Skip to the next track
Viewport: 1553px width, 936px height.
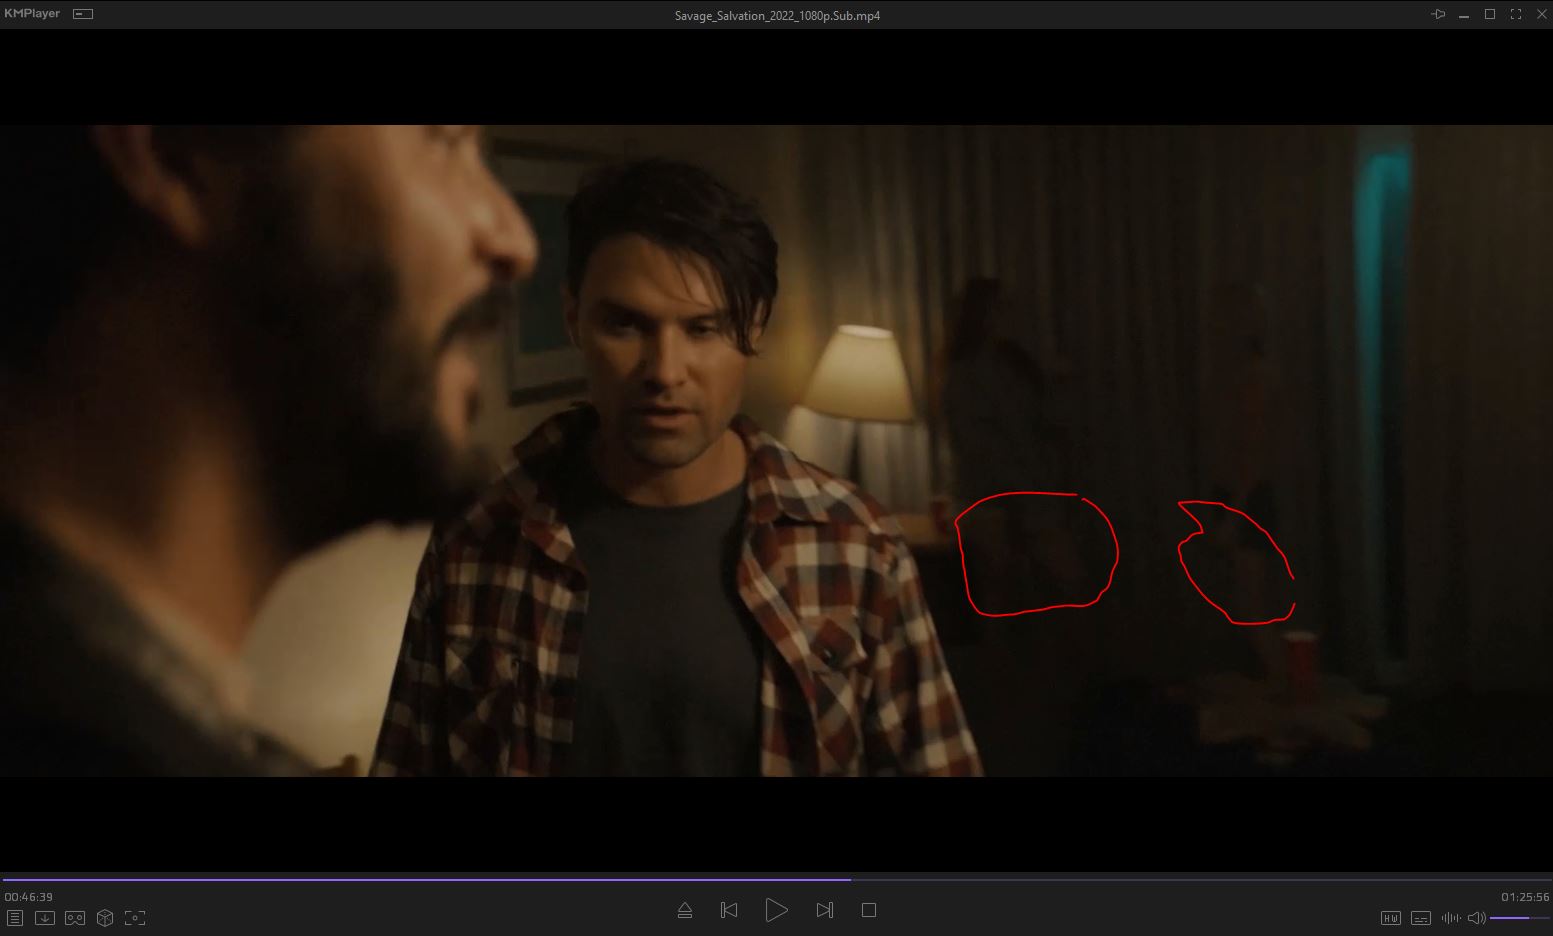(824, 910)
